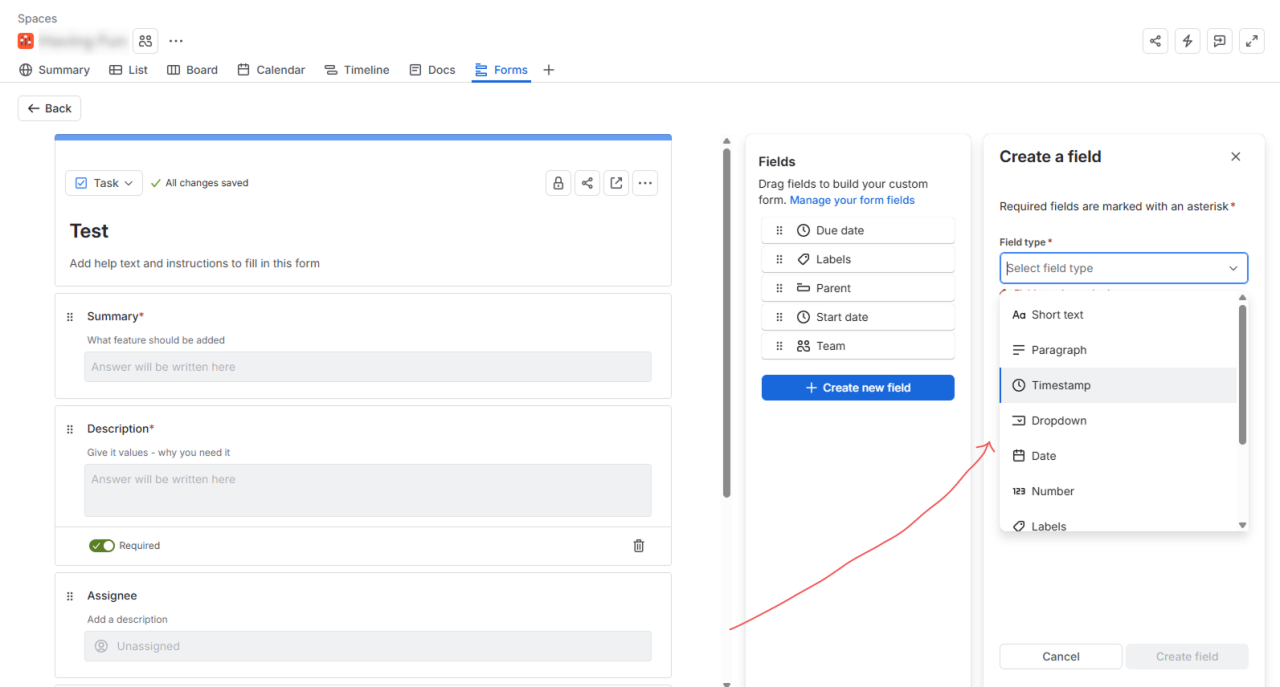Grab the Description field drag handle
Image resolution: width=1280 pixels, height=687 pixels.
coord(70,429)
